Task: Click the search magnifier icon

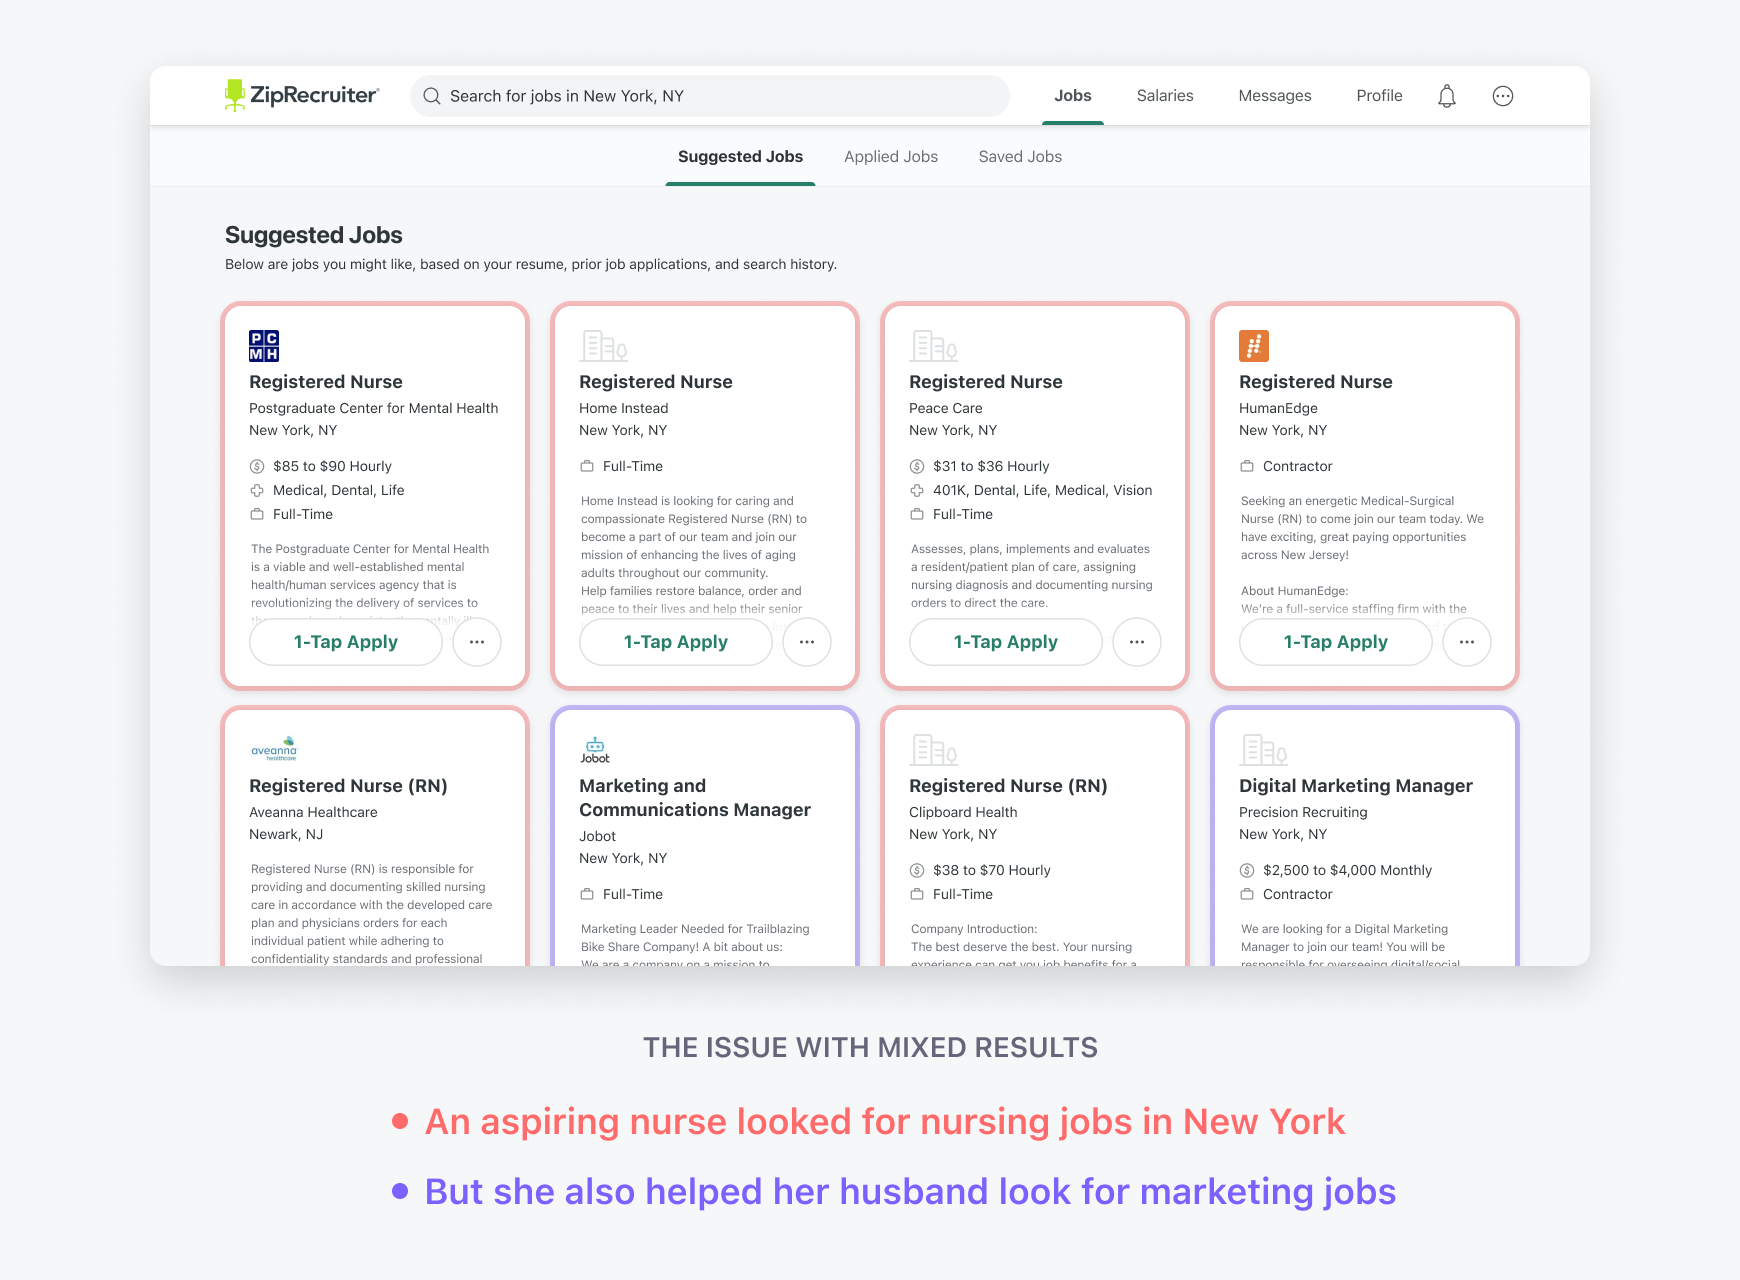Action: pos(432,96)
